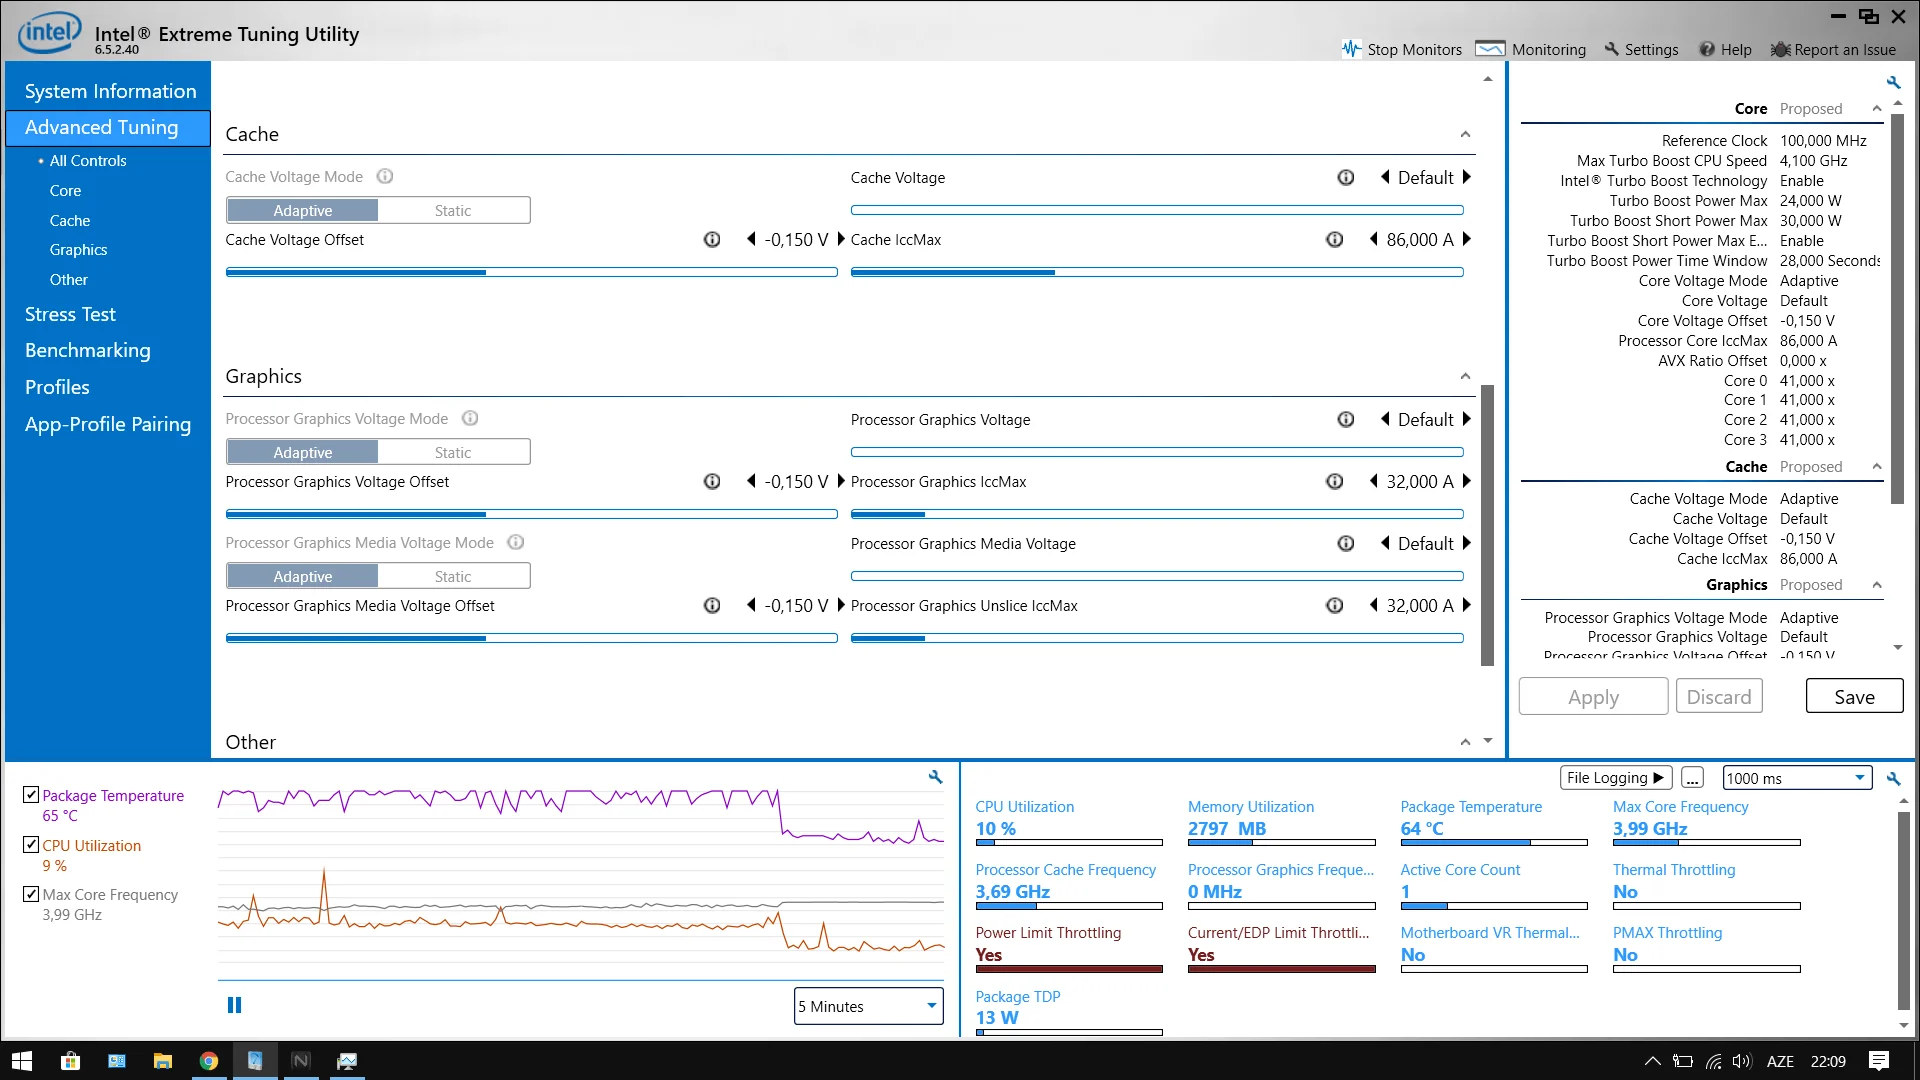Open the 5 Minutes time range dropdown

(868, 1006)
